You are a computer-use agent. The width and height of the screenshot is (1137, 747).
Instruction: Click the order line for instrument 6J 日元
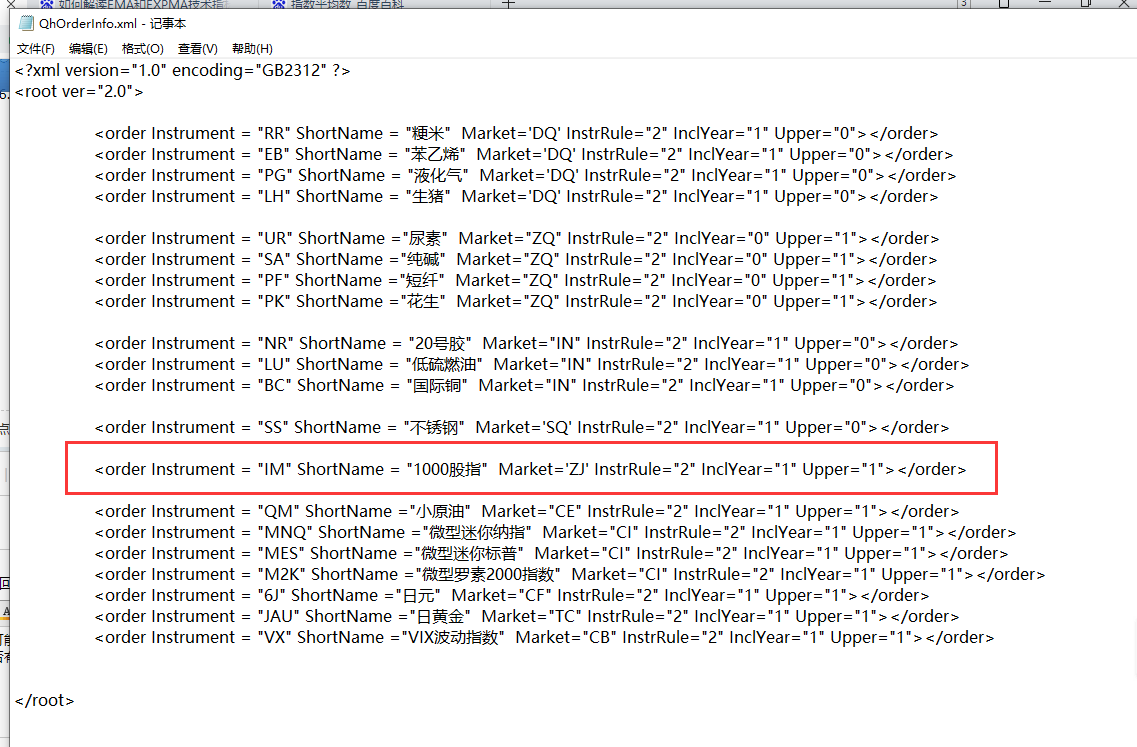tap(512, 596)
